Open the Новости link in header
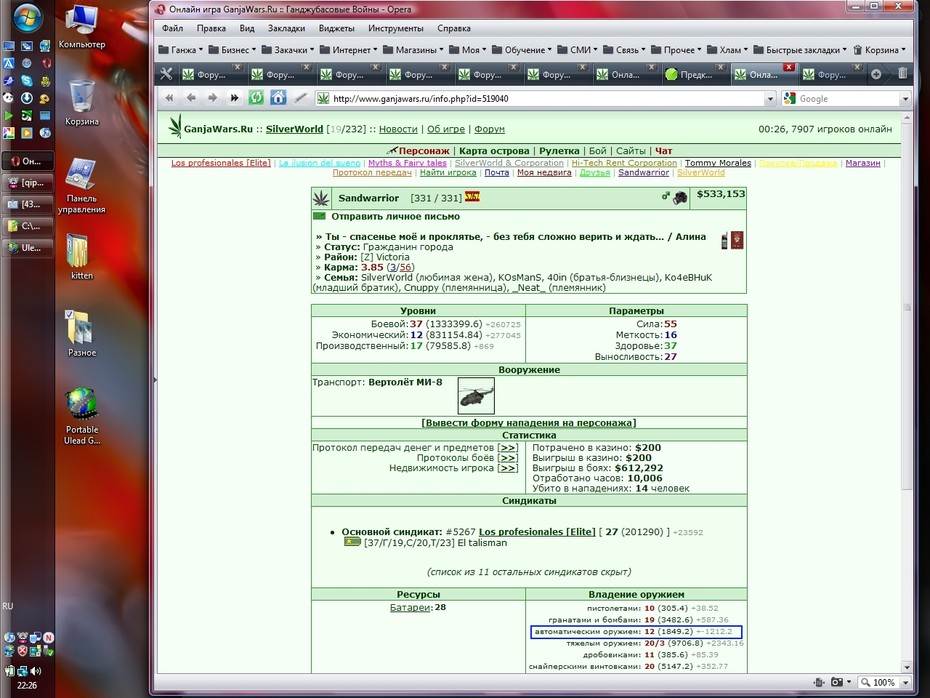 (x=398, y=129)
